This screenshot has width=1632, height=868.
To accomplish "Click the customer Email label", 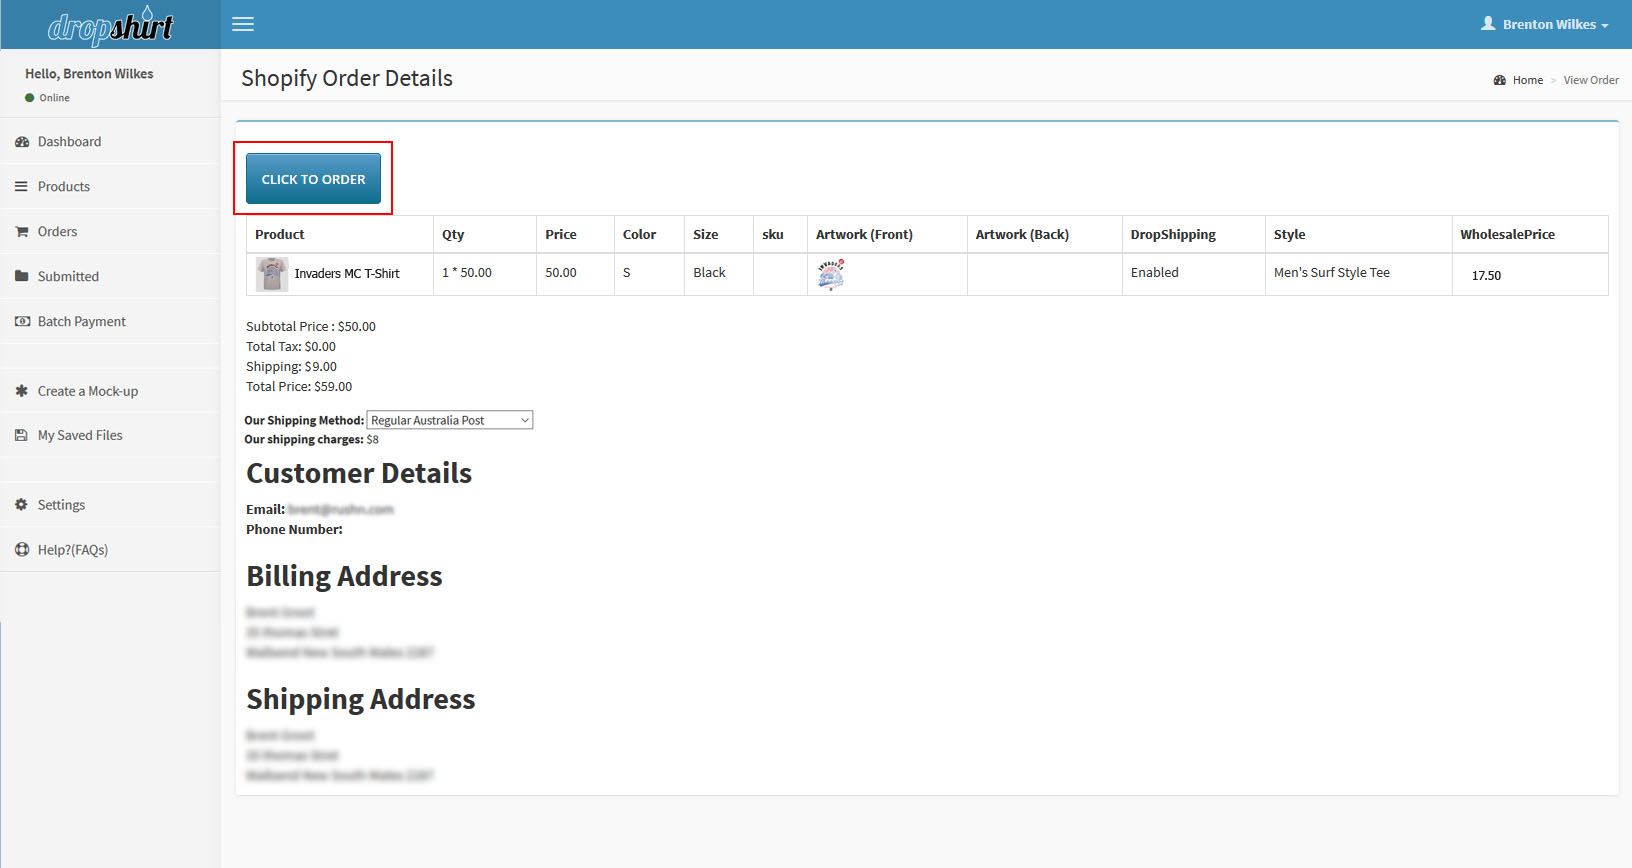I will (x=266, y=510).
